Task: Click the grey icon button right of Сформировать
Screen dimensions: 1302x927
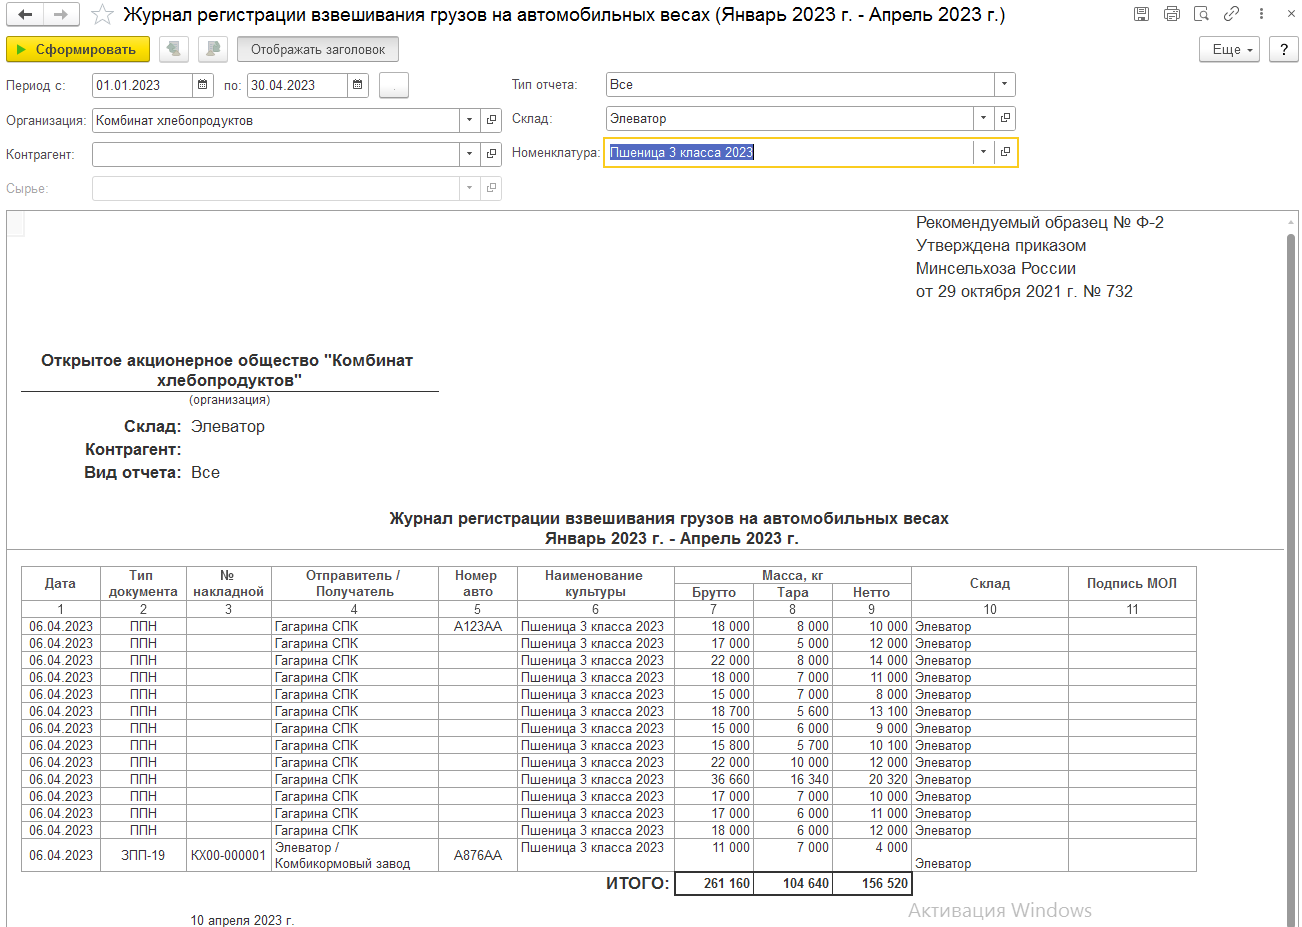Action: (174, 49)
